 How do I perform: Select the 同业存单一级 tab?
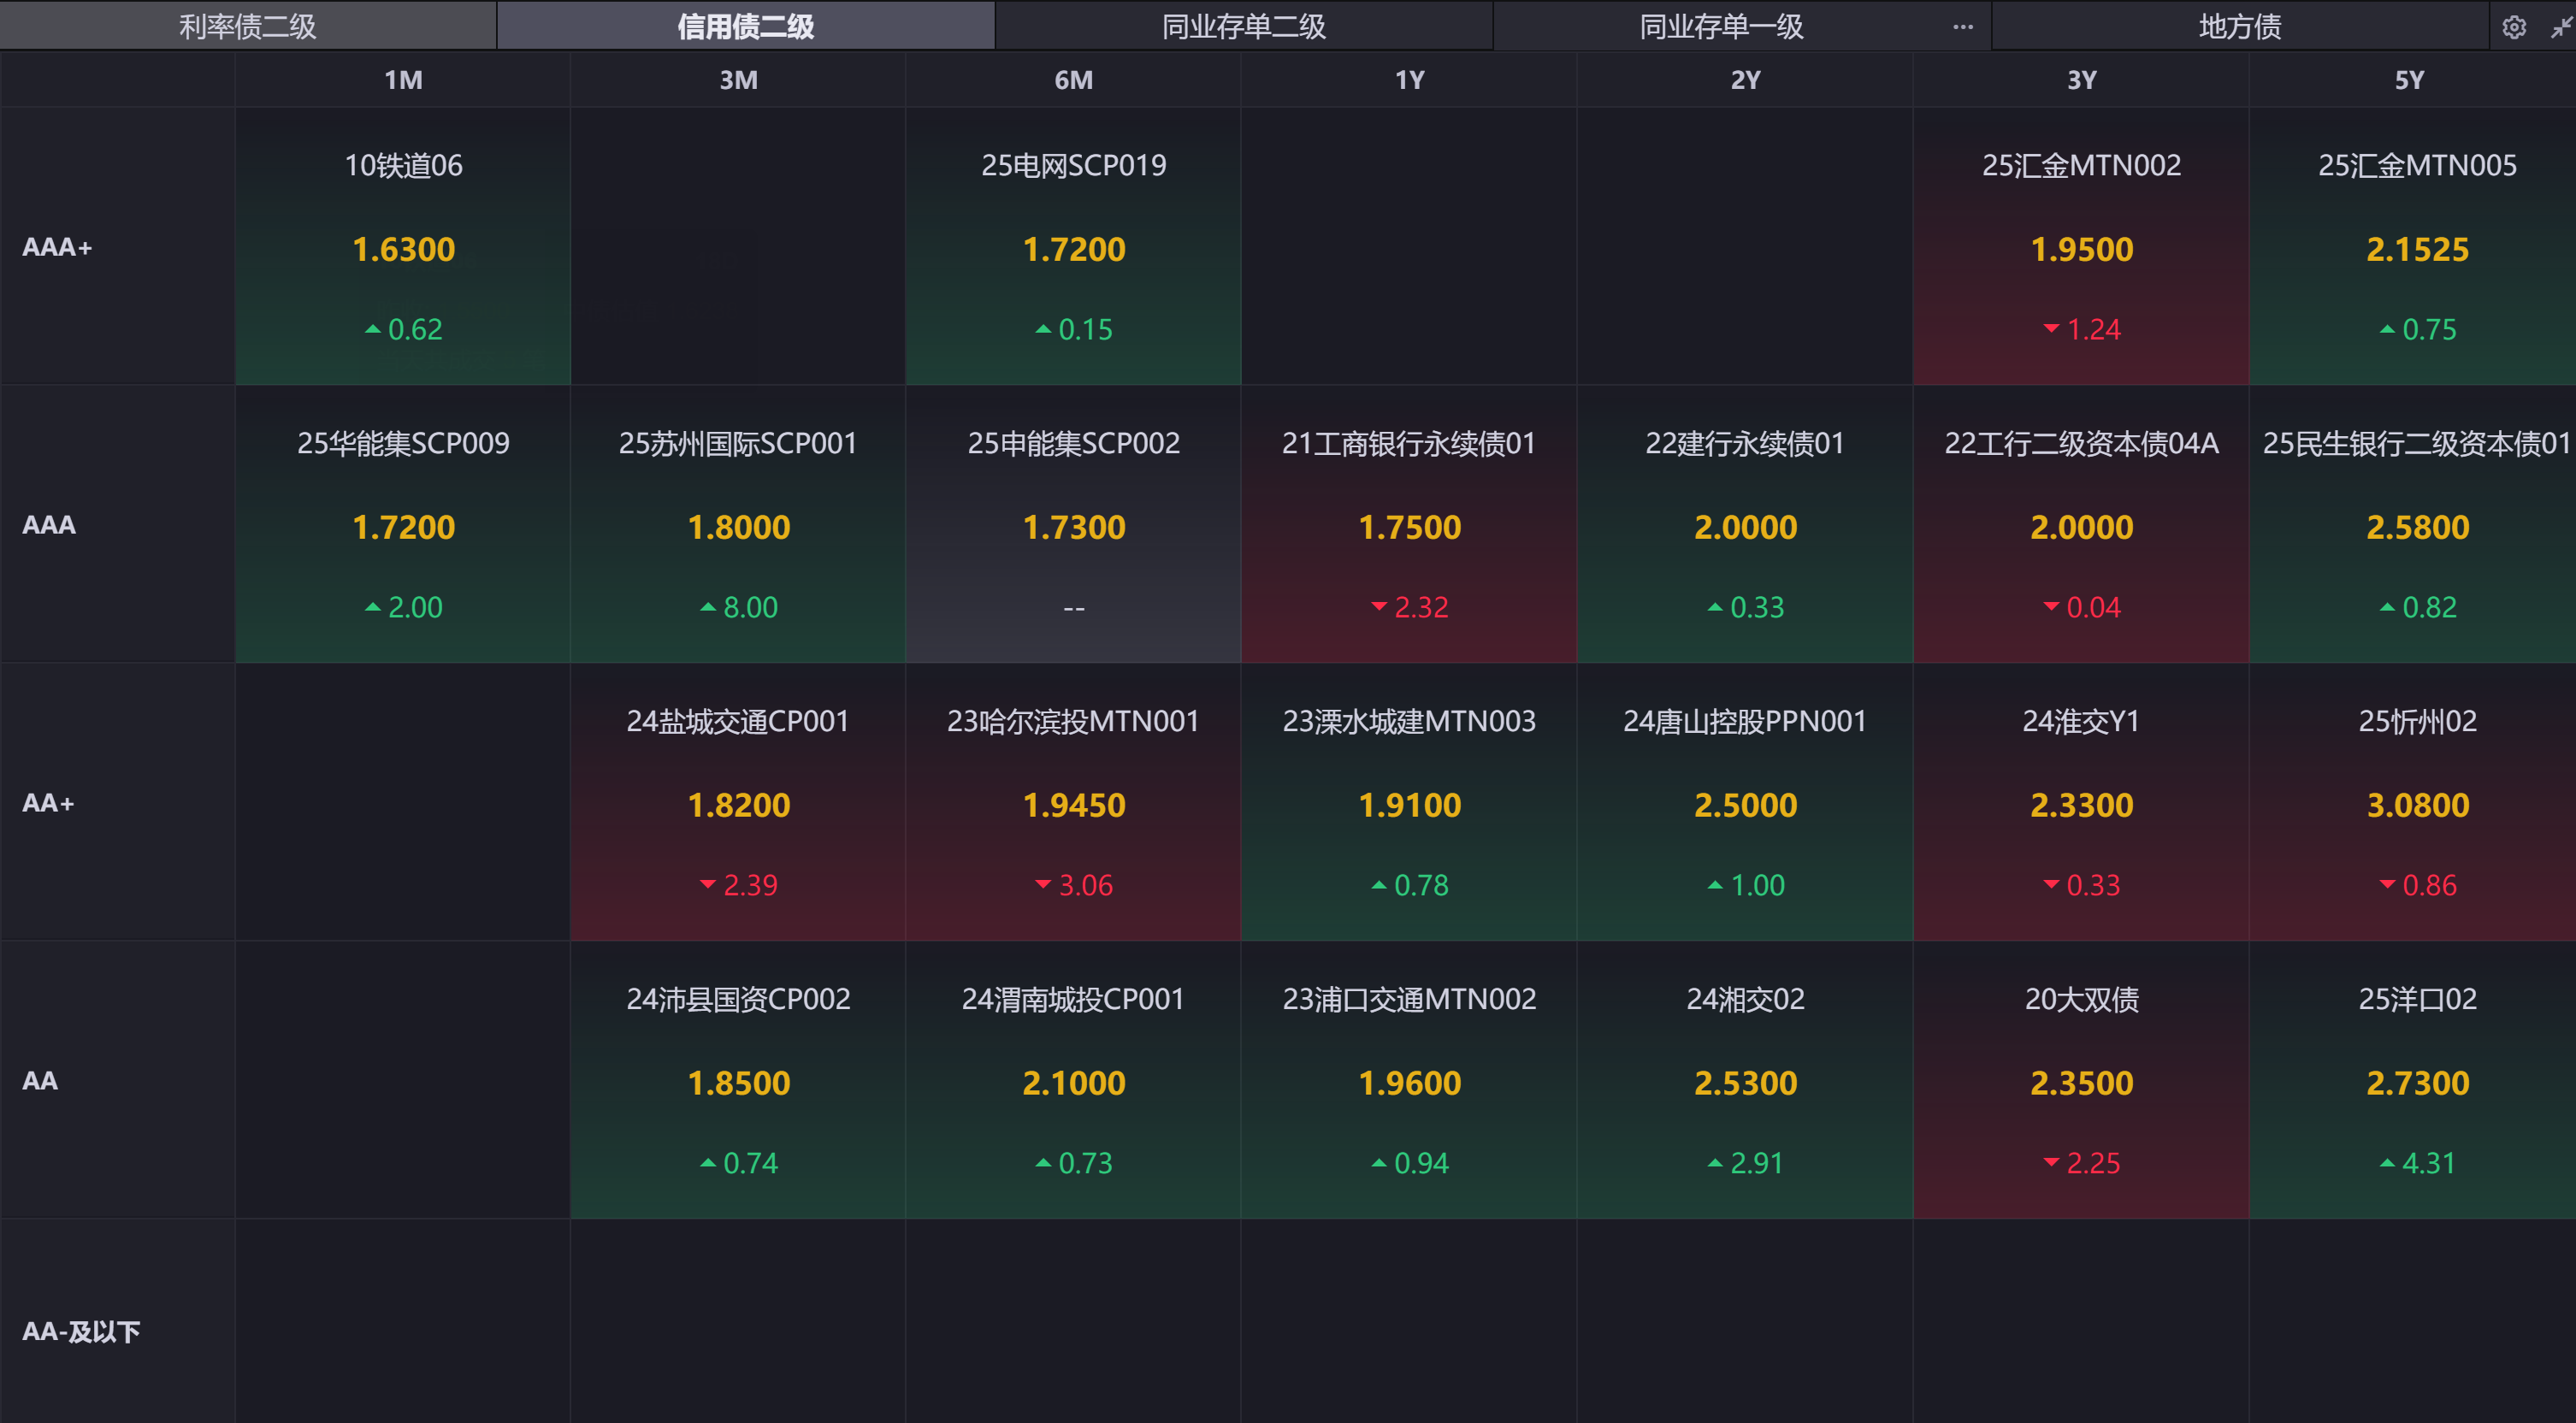1720,27
